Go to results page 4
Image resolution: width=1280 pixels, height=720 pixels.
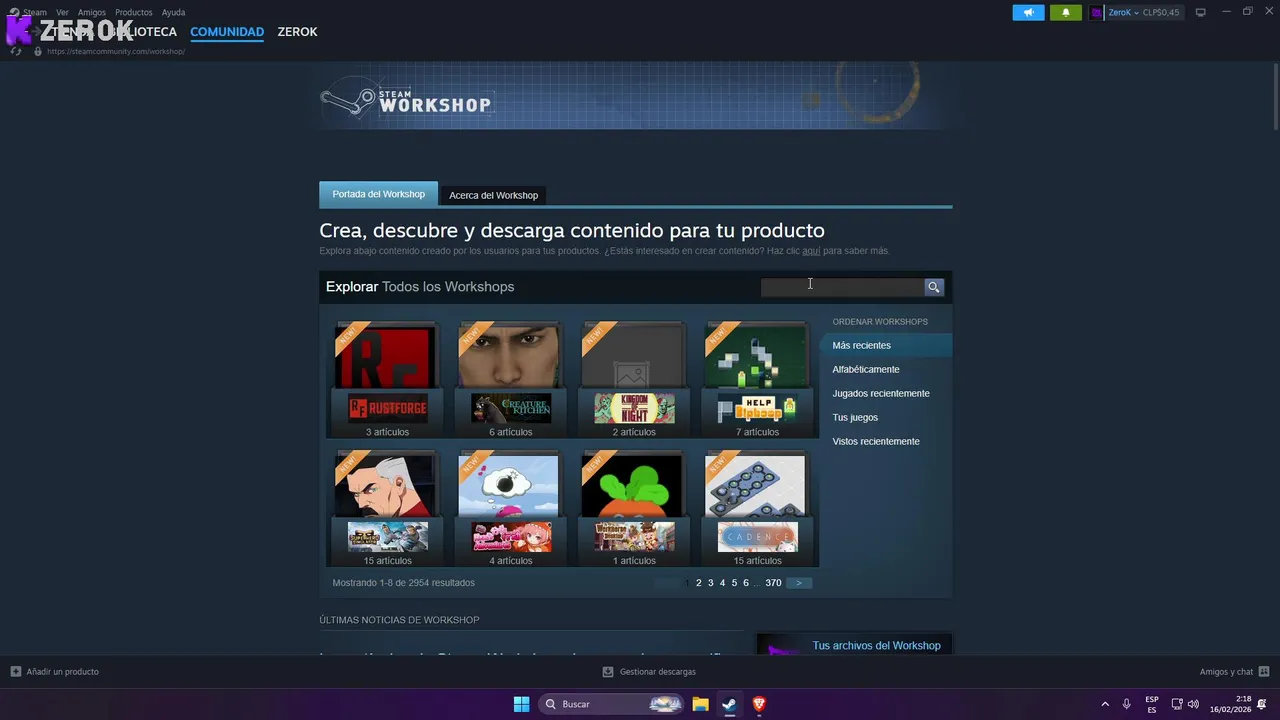[x=722, y=583]
